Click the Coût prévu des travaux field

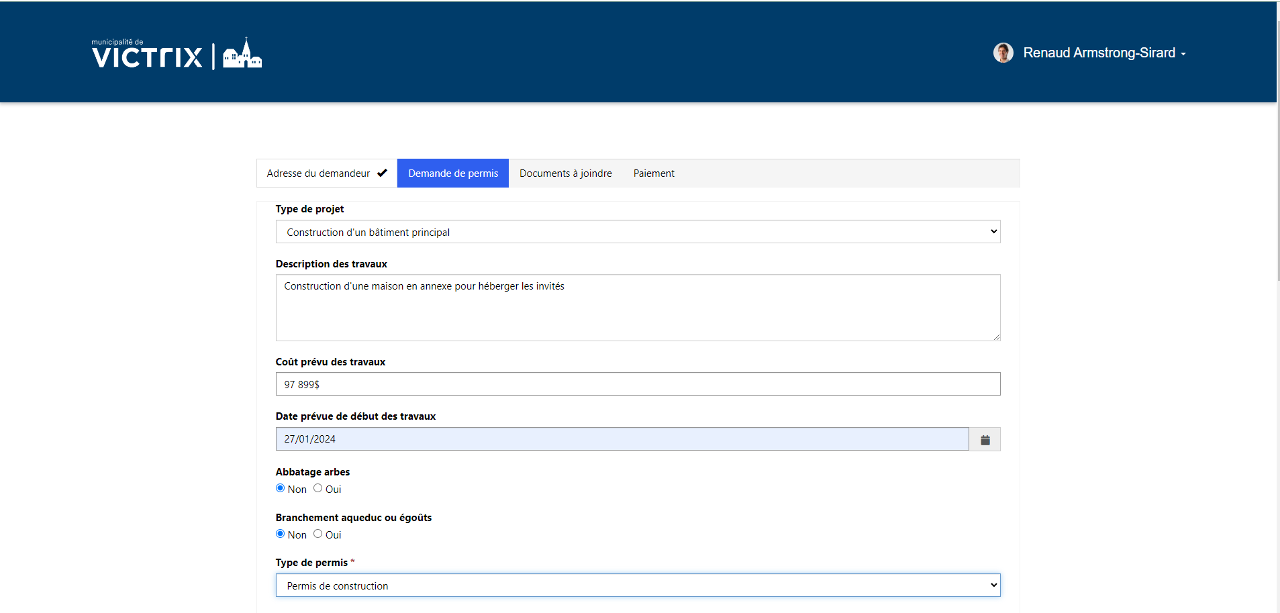(638, 384)
